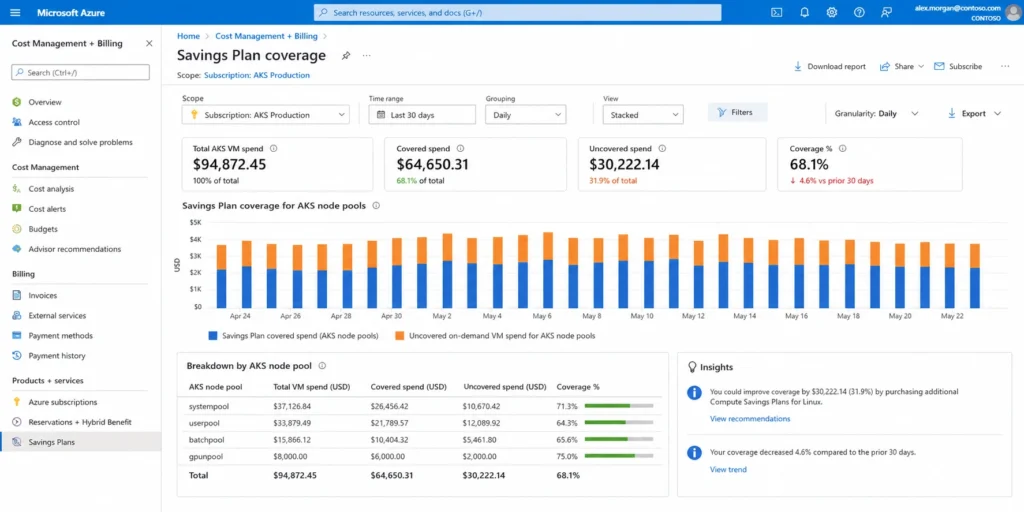The width and height of the screenshot is (1024, 512).
Task: Open the help question mark icon
Action: pyautogui.click(x=859, y=12)
